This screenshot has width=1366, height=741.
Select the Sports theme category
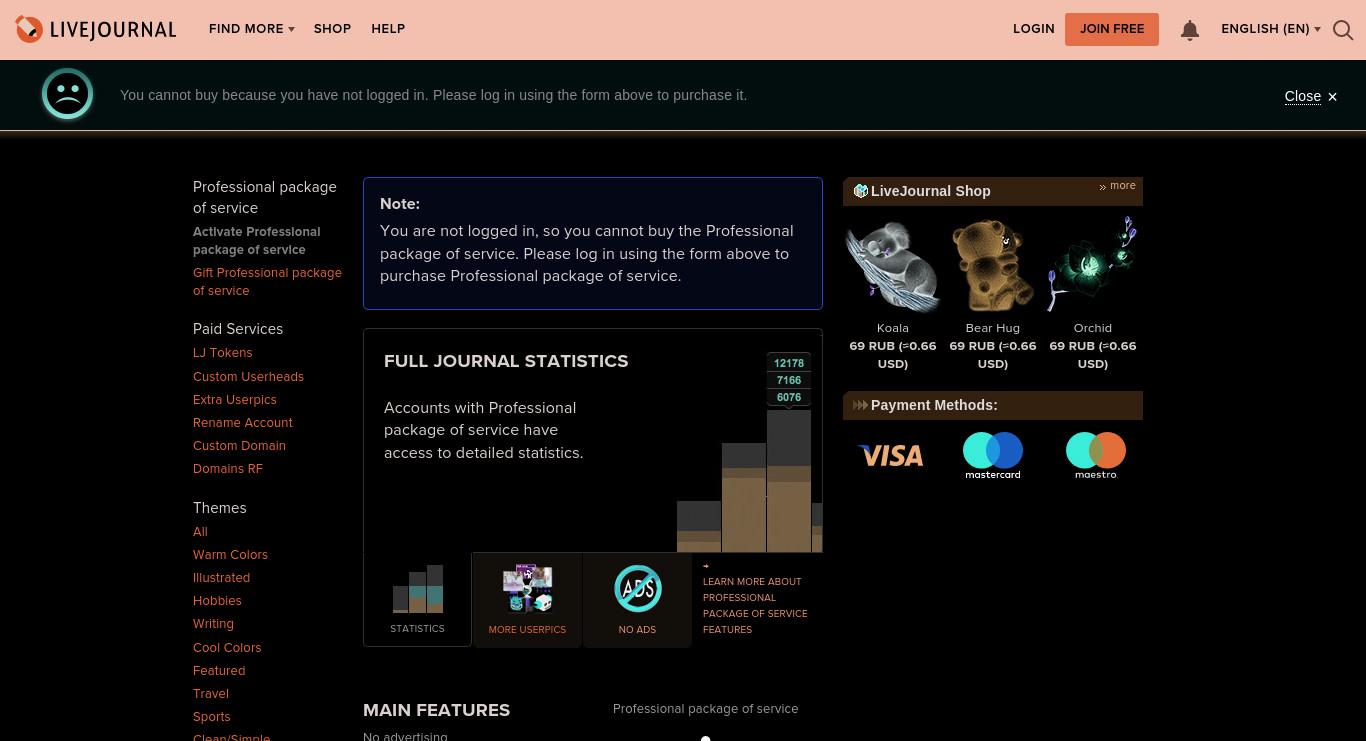211,717
